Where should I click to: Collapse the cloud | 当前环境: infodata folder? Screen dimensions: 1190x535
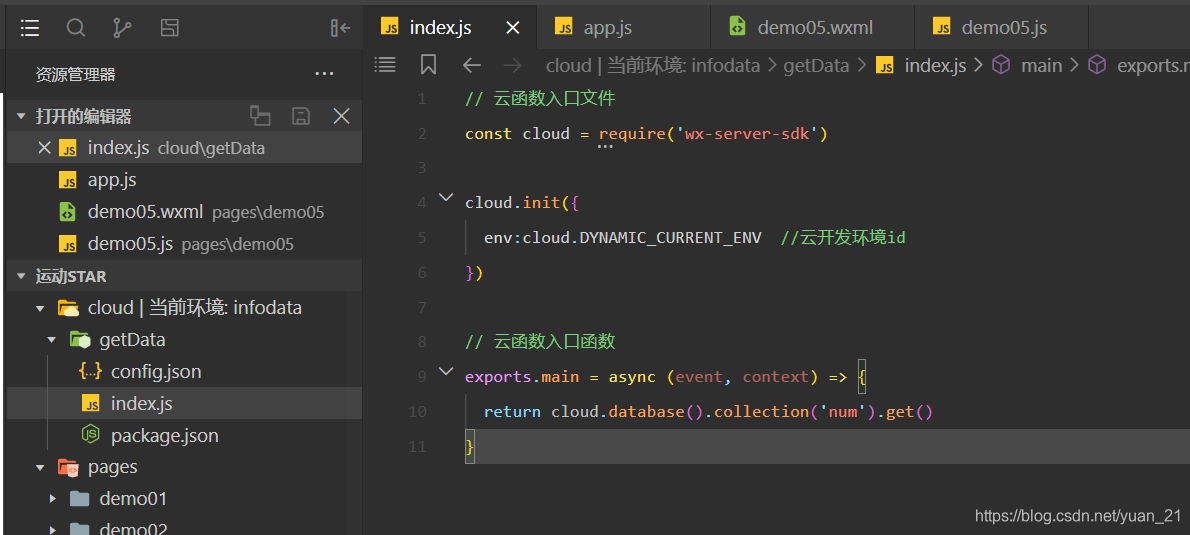(40, 308)
